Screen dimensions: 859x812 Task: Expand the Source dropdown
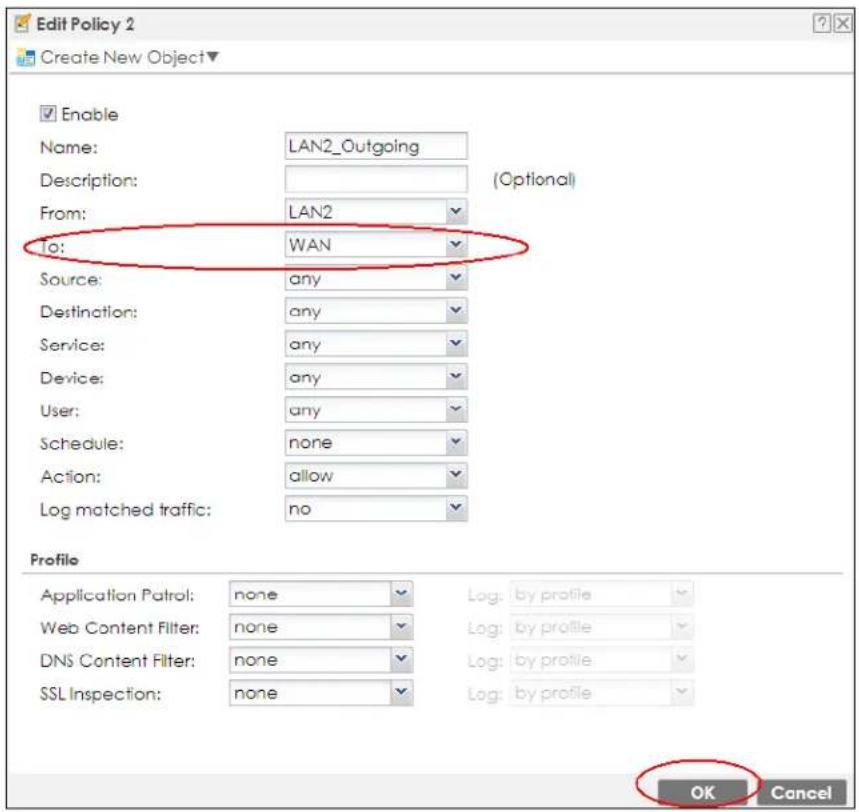376,278
